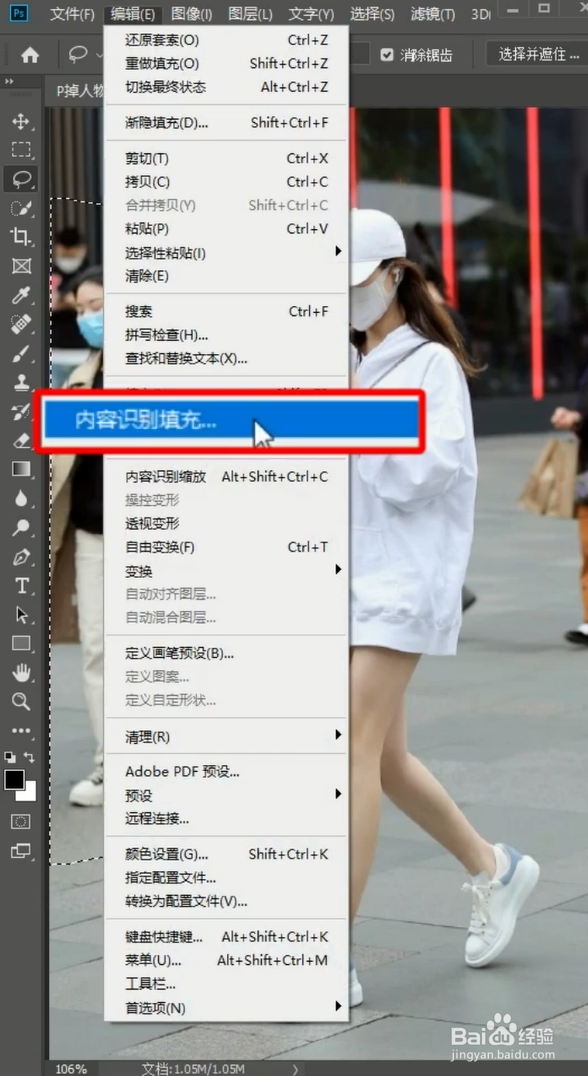Choose 内容识别缩放 in Edit menu
Viewport: 588px width, 1076px height.
point(226,477)
